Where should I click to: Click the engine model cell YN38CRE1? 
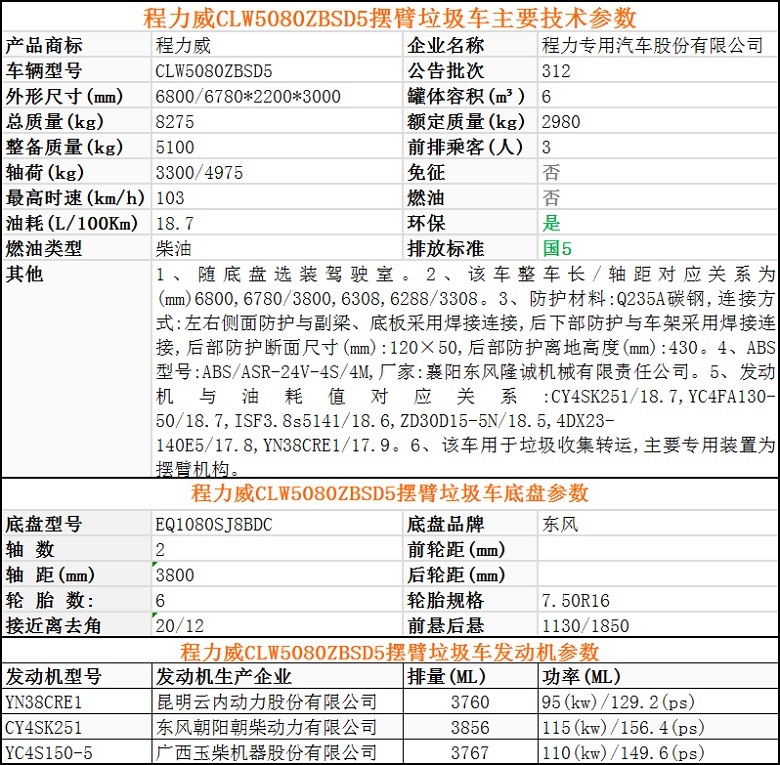click(x=43, y=702)
